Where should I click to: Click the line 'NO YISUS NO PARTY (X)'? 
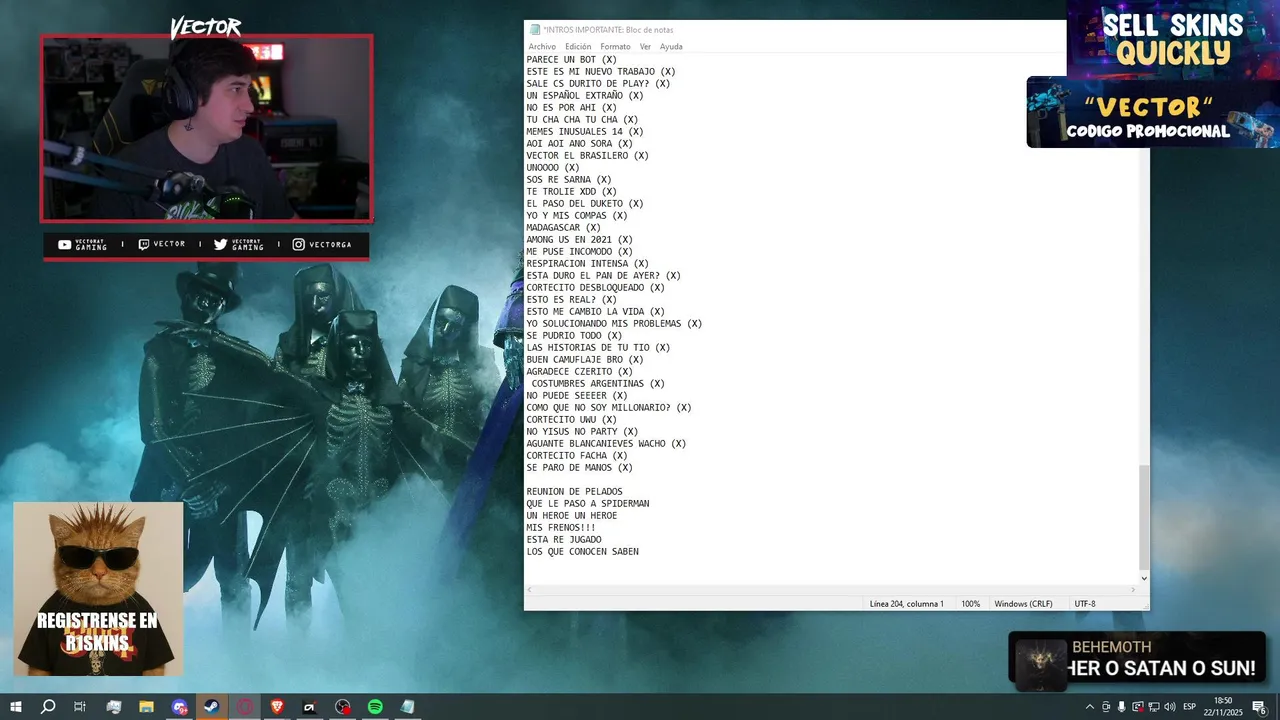(582, 432)
